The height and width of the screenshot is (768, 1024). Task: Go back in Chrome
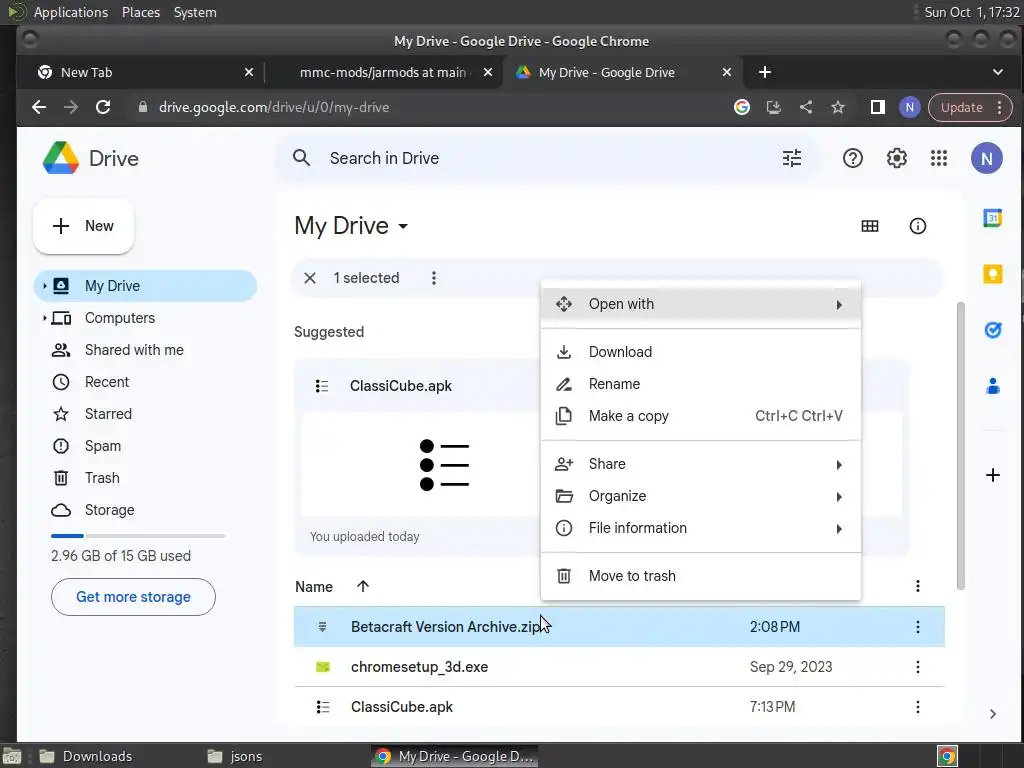coord(39,107)
